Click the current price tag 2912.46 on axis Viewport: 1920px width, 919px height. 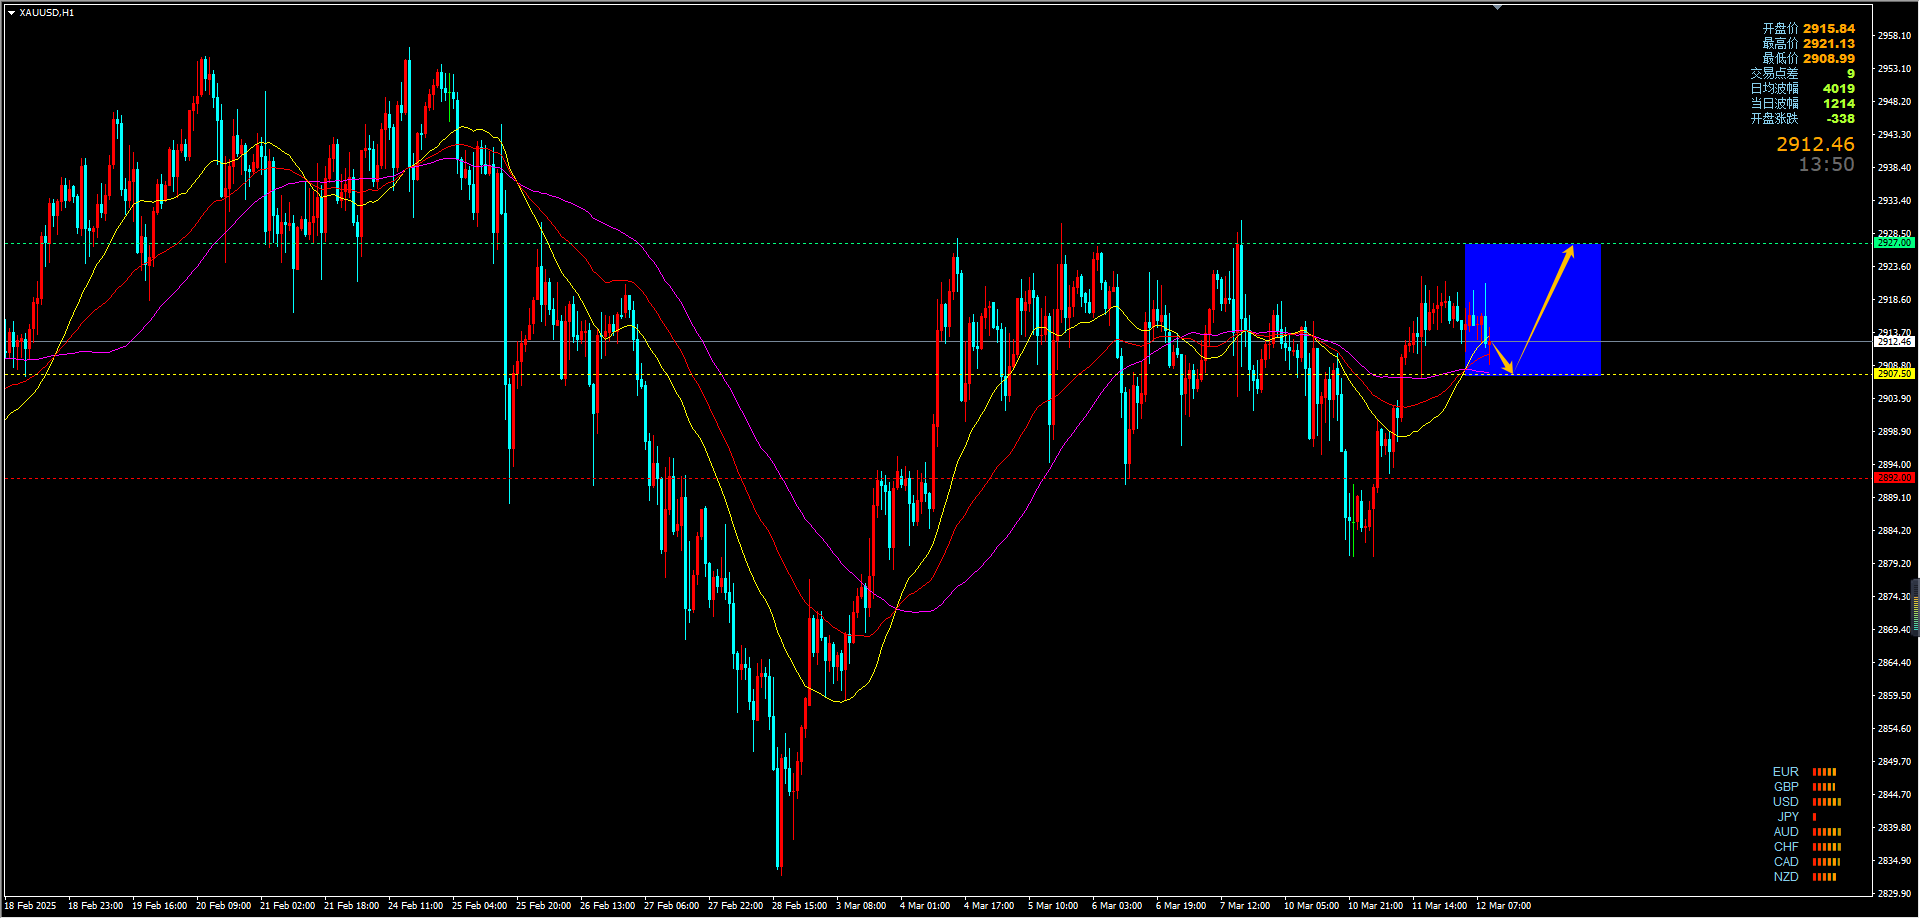coord(1894,342)
